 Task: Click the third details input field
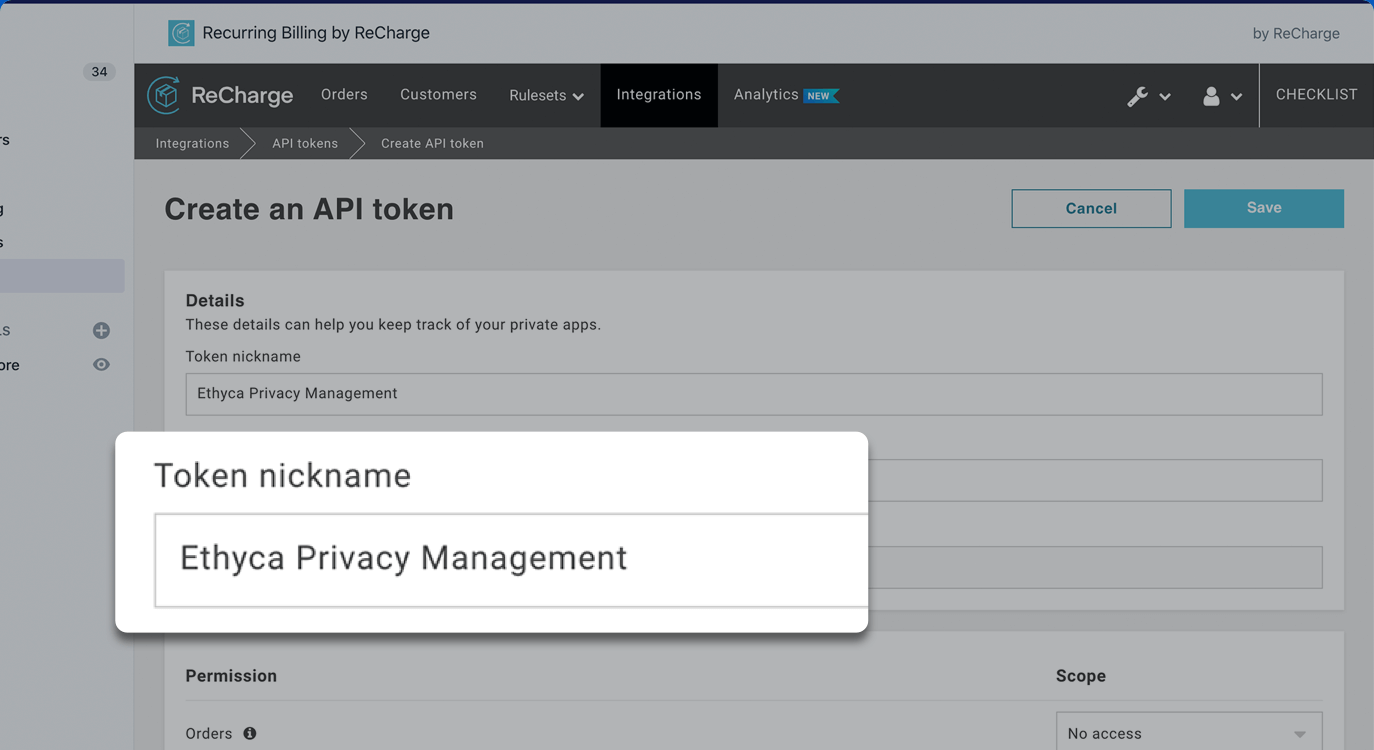1095,567
